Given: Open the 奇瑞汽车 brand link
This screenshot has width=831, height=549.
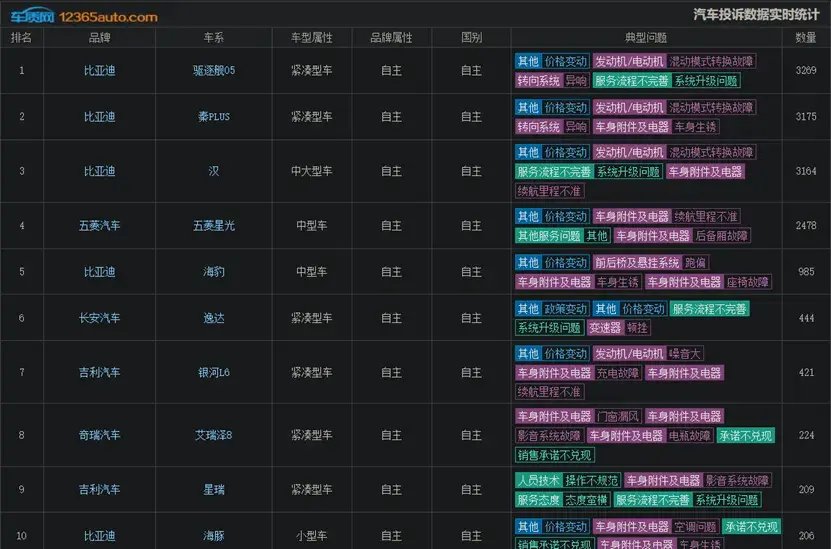Looking at the screenshot, I should [99, 435].
